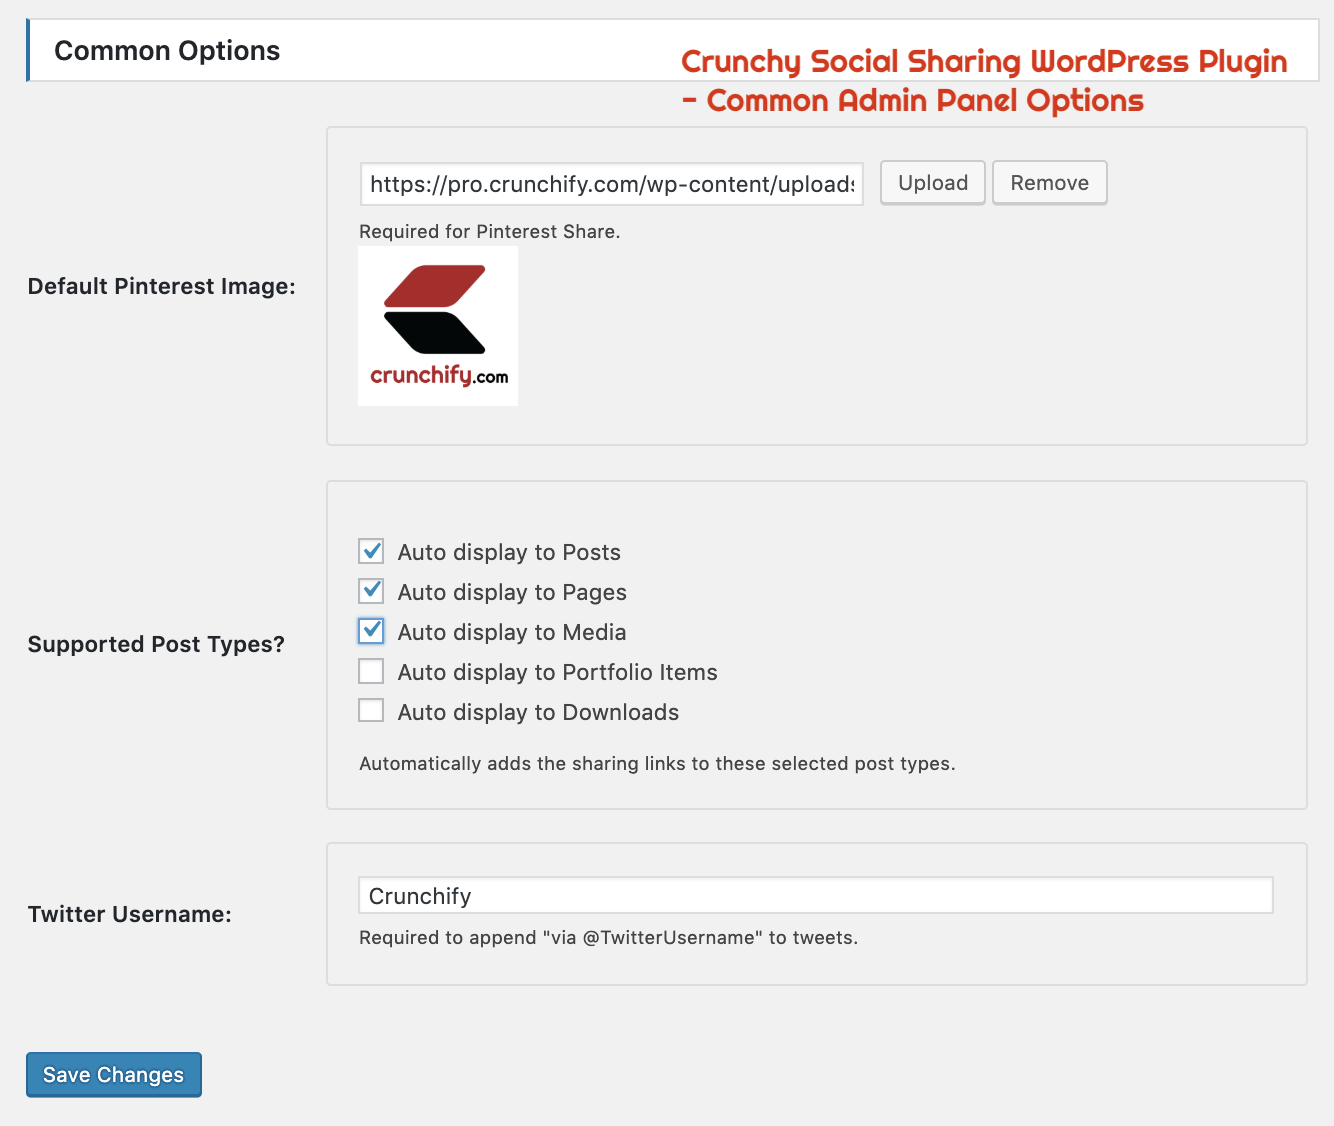Select the crunchify.com logo preview thumbnail
This screenshot has height=1126, width=1334.
[x=438, y=326]
